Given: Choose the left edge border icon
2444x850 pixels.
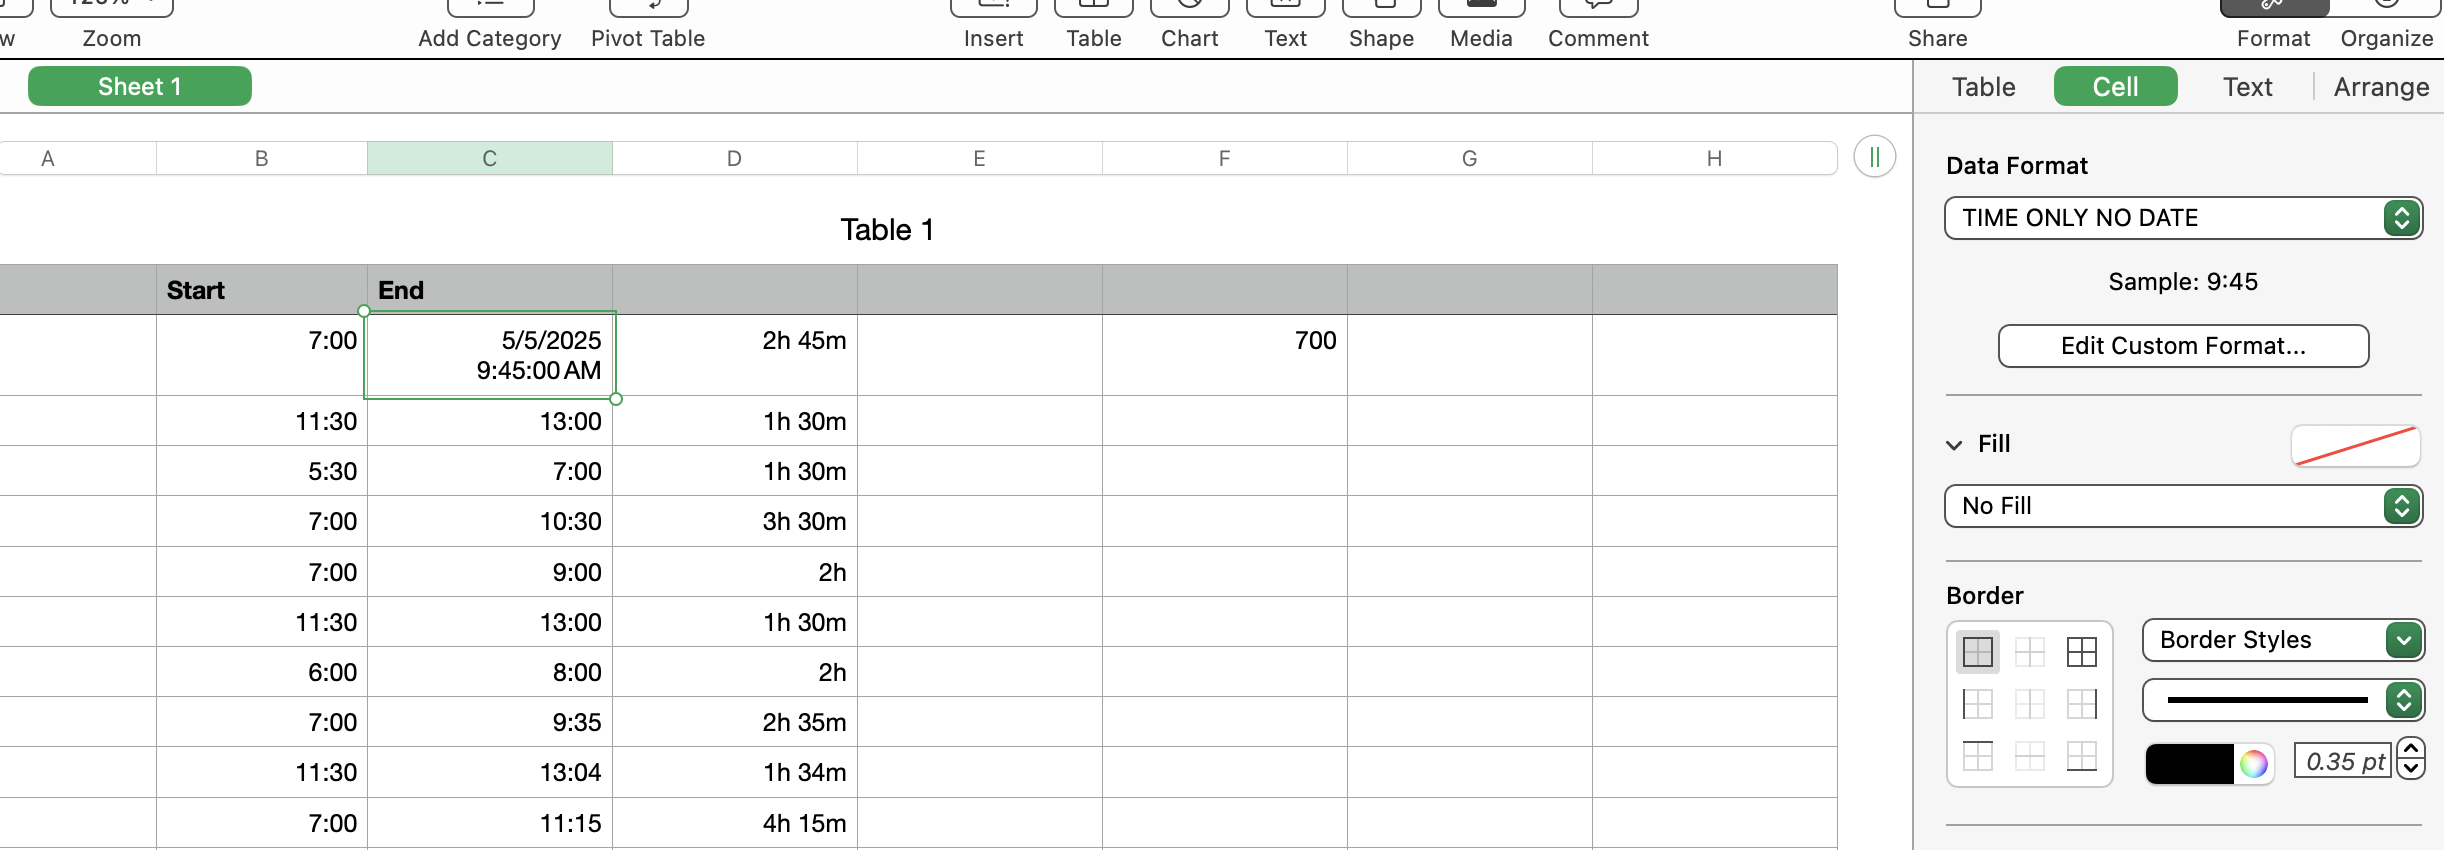Looking at the screenshot, I should [x=1977, y=704].
